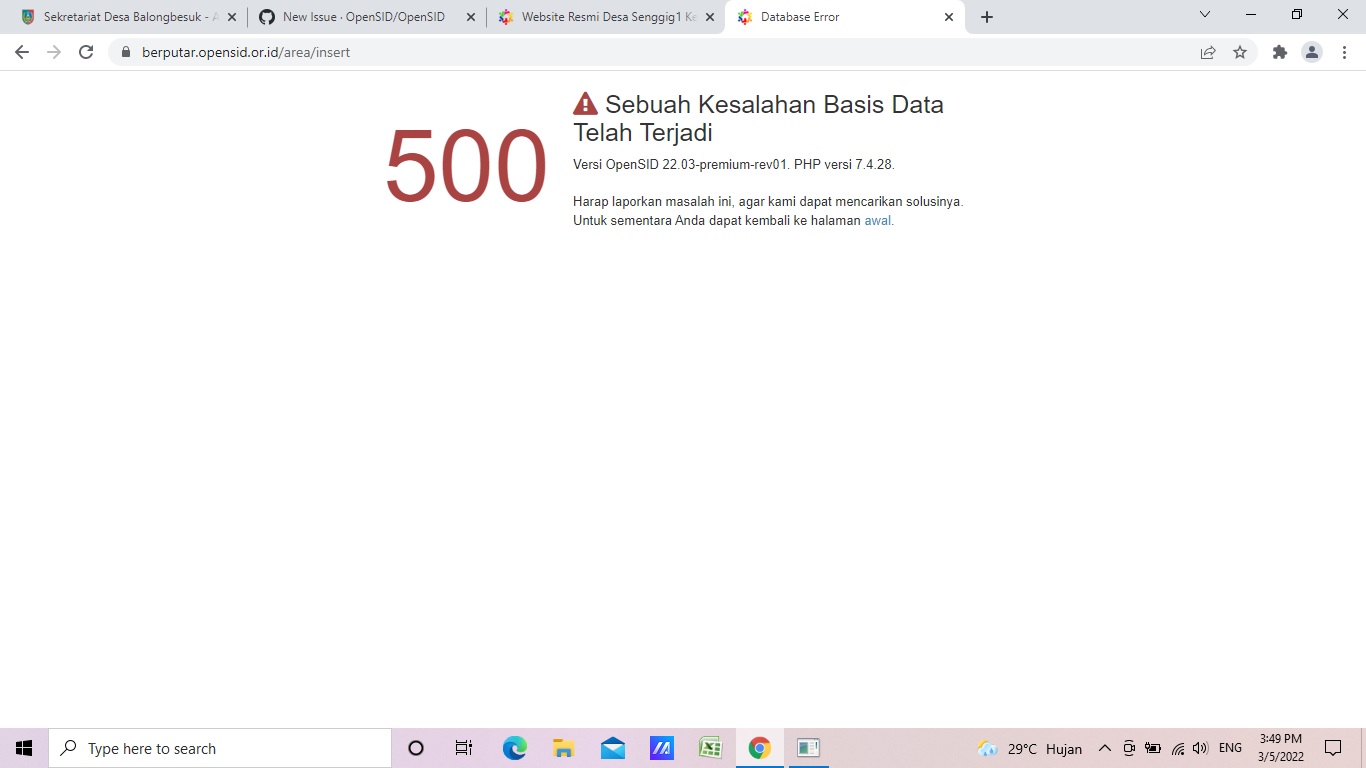Screen dimensions: 1366x768
Task: Follow the 'awal' link to the home page
Action: [878, 221]
